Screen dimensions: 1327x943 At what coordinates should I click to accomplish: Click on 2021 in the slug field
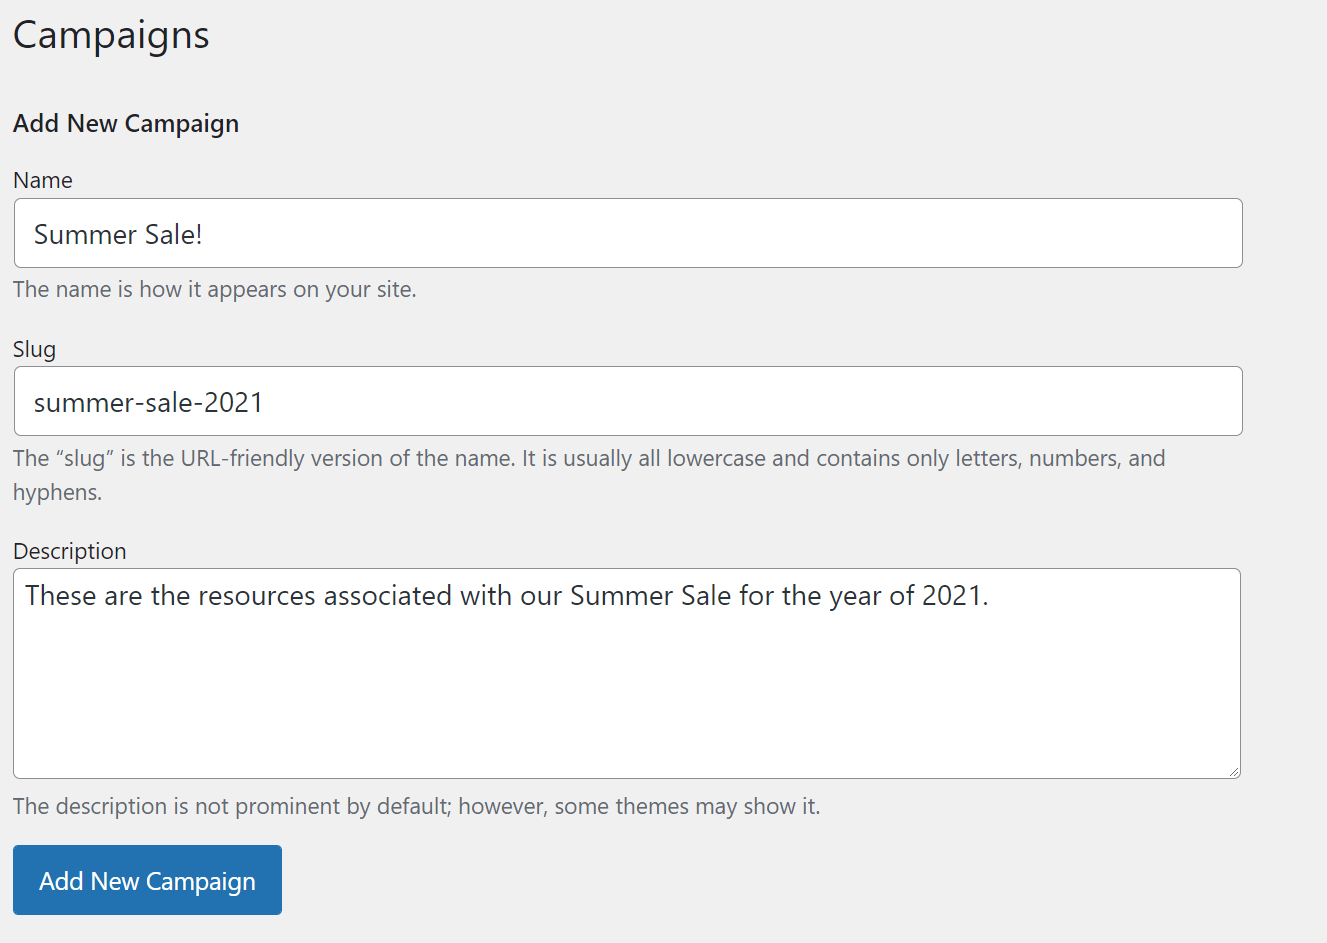click(x=233, y=403)
